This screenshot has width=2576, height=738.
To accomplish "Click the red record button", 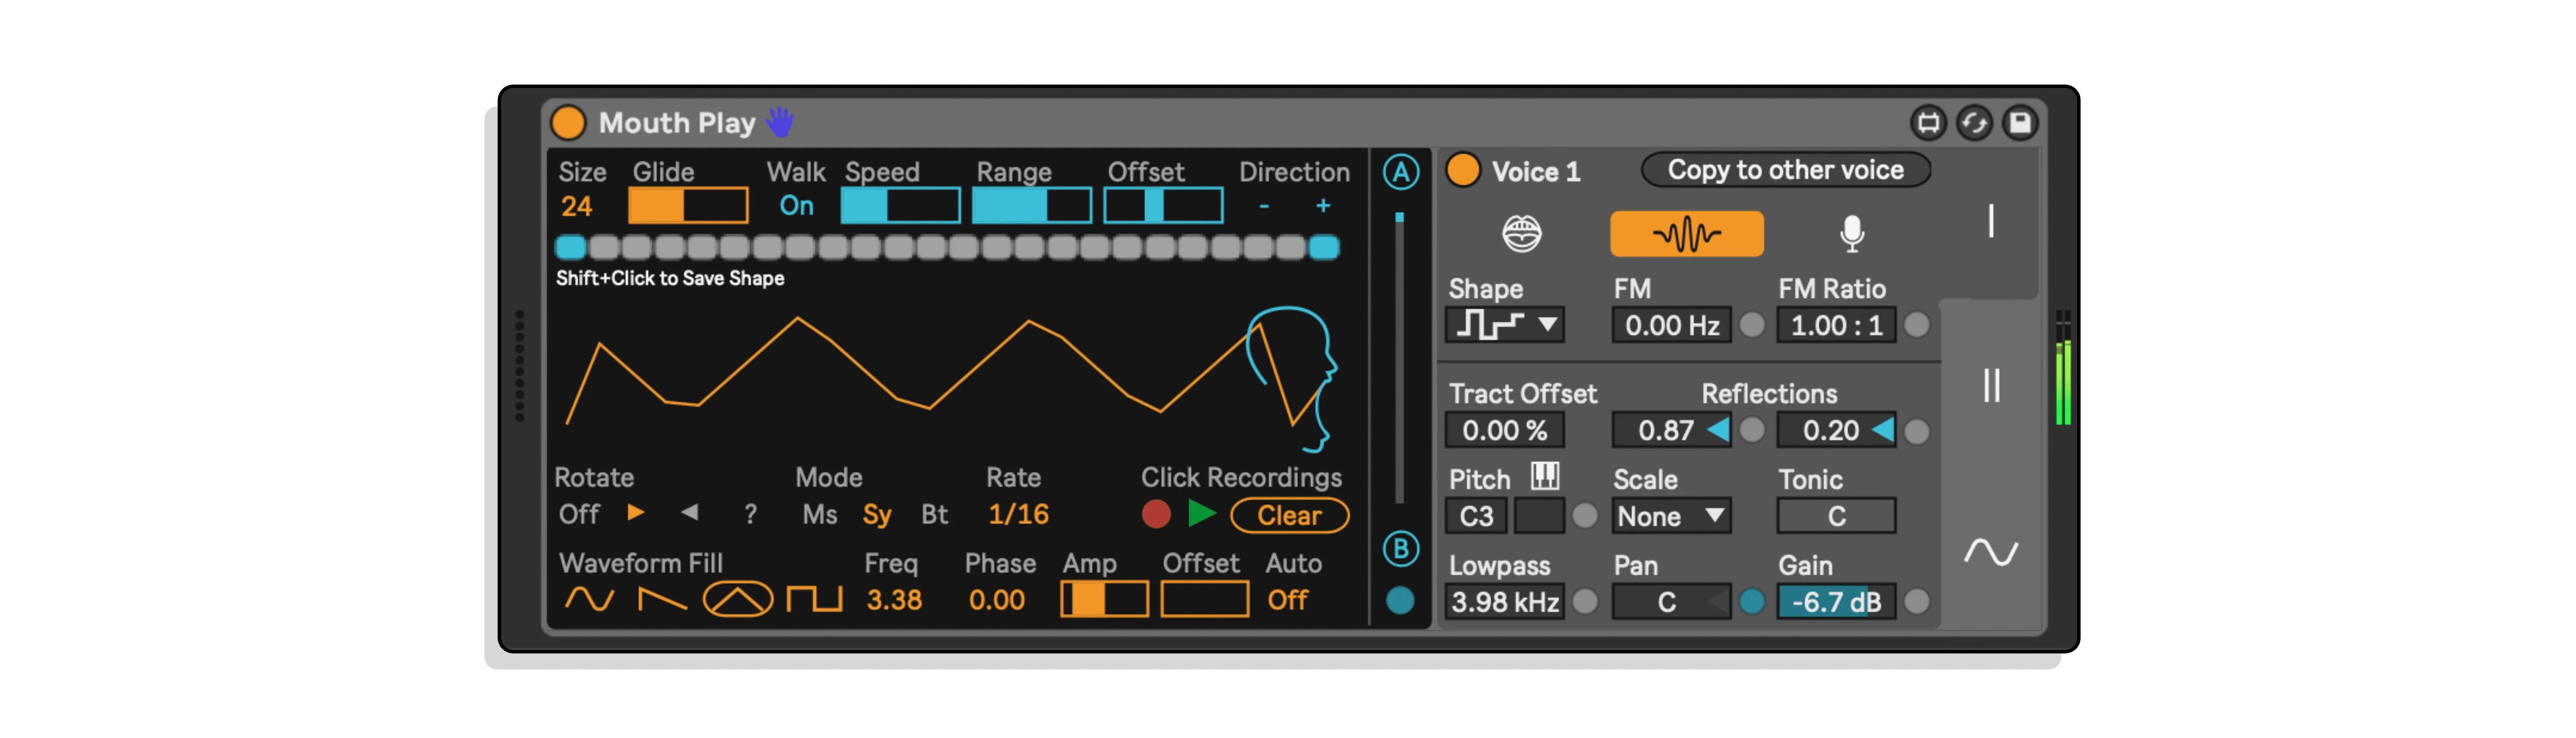I will click(1156, 514).
